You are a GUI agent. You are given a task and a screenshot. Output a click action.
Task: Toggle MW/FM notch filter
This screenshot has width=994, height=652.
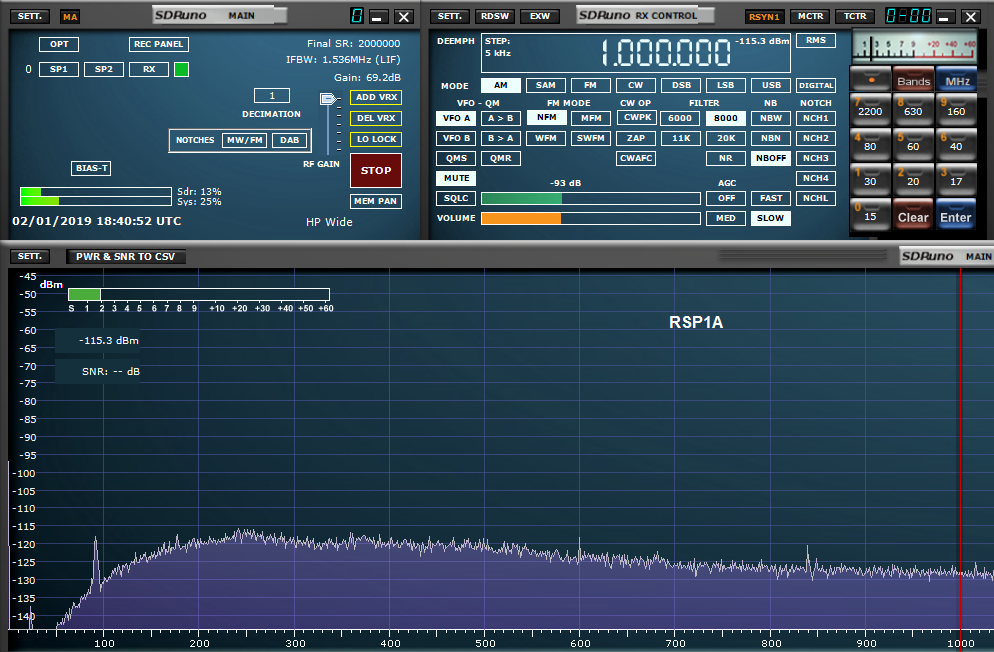[245, 140]
